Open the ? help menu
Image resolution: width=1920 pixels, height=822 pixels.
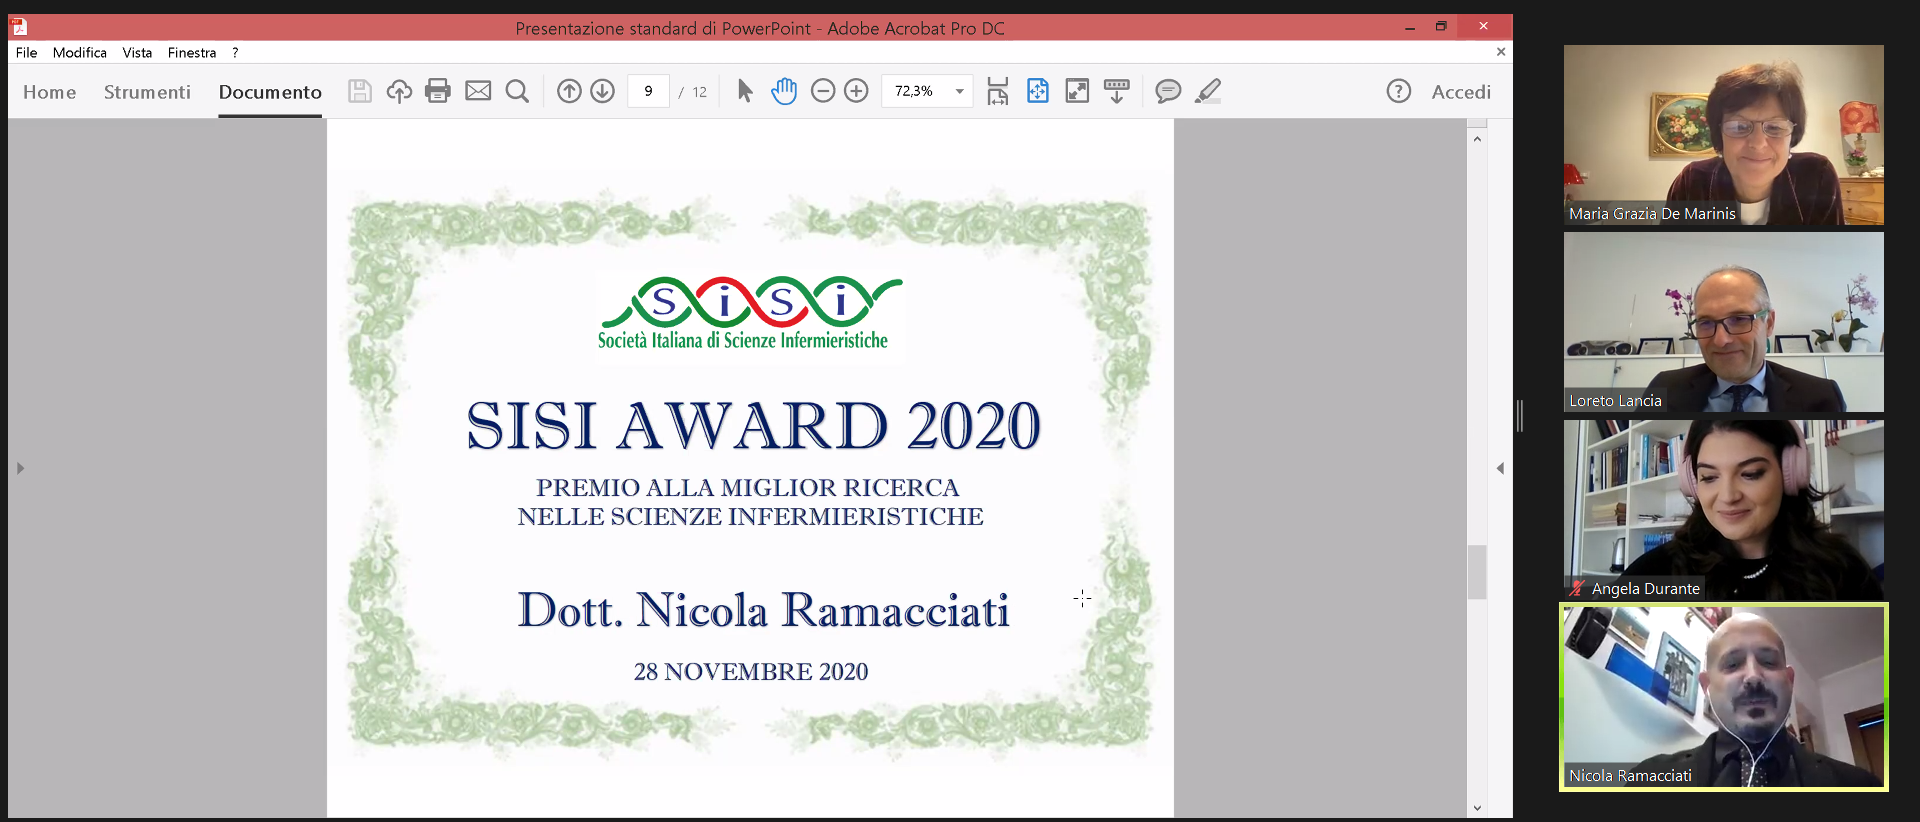coord(235,53)
